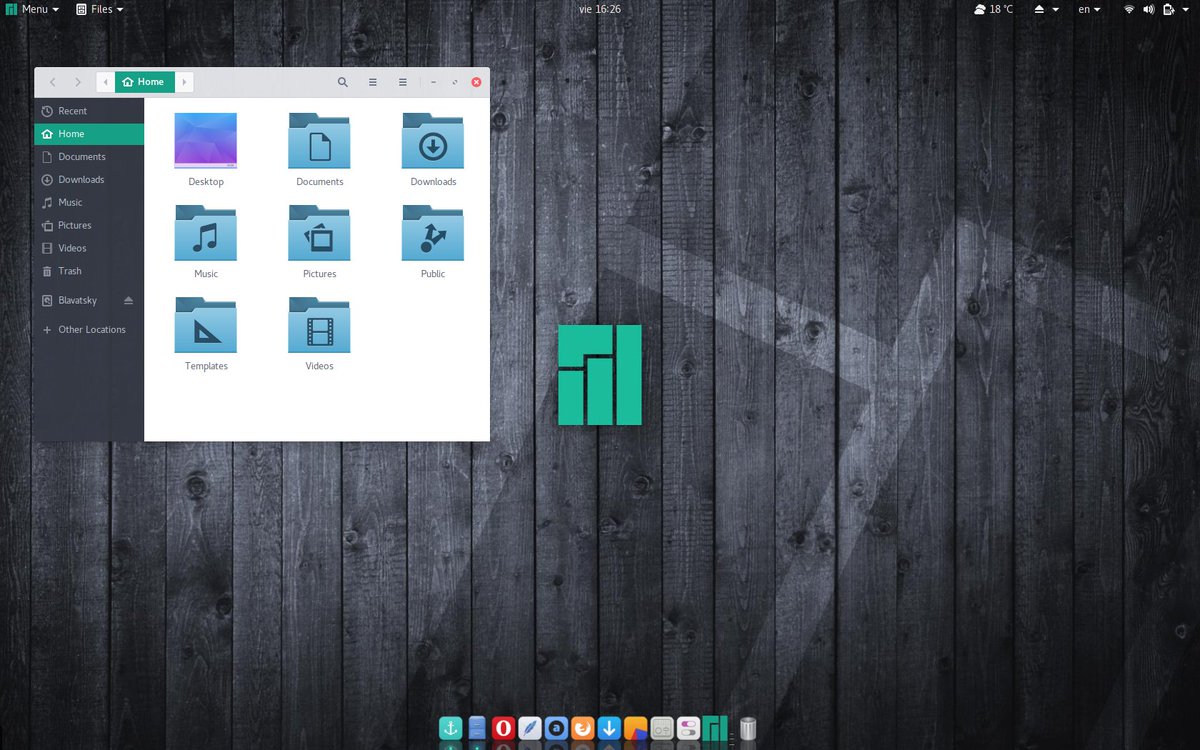1200x750 pixels.
Task: Eject the Blavatsky volume
Action: (x=128, y=300)
